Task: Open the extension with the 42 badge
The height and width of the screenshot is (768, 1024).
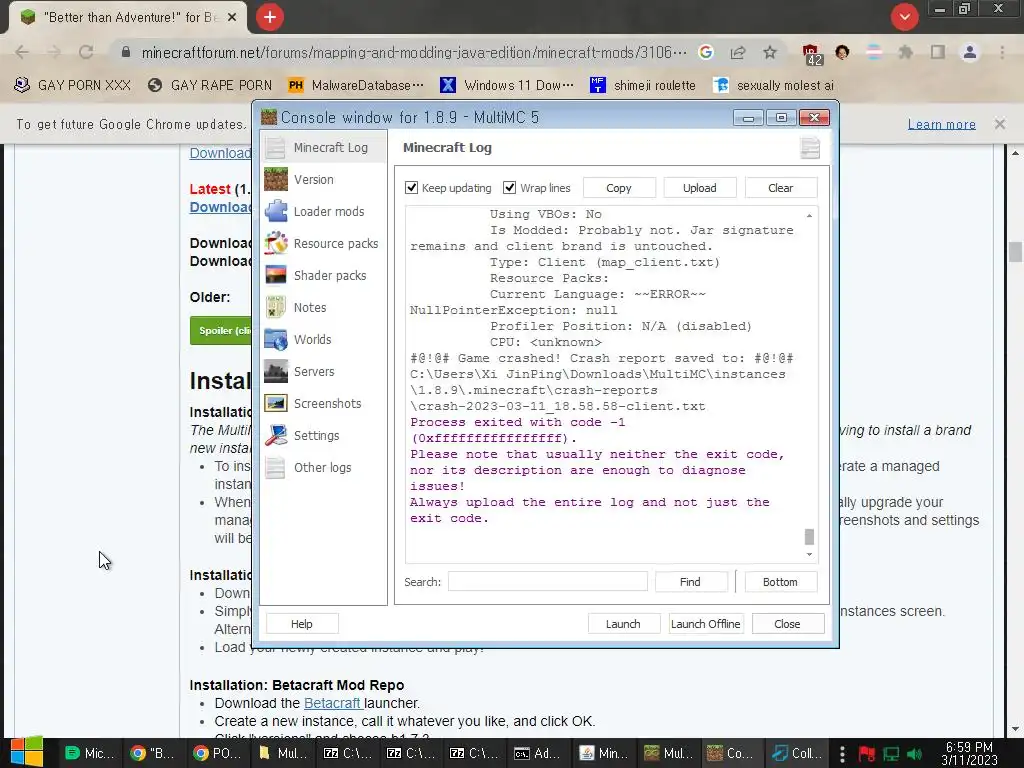Action: (x=812, y=54)
